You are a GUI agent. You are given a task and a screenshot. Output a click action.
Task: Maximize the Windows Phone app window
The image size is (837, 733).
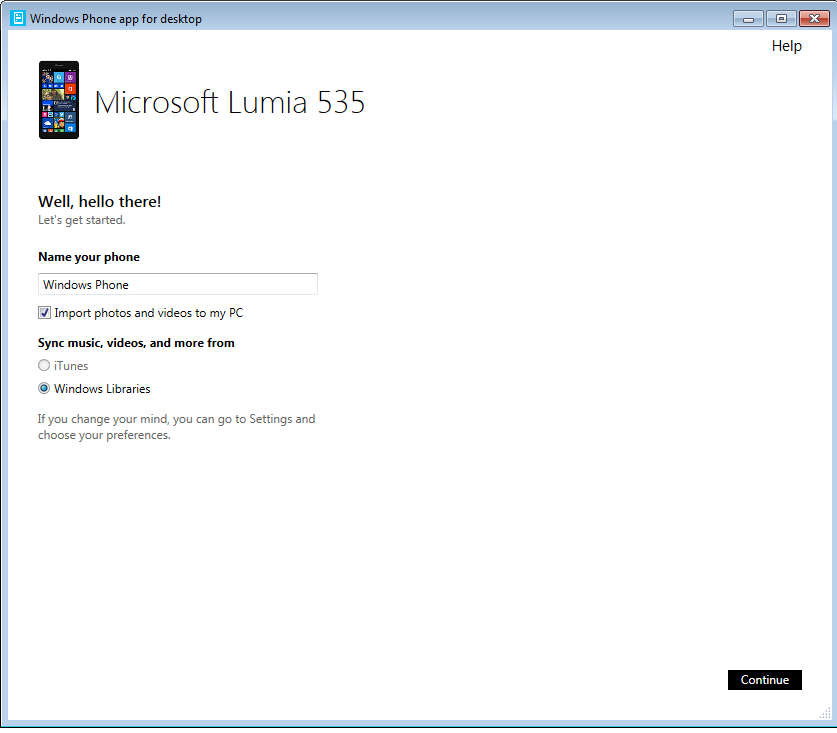[x=781, y=18]
